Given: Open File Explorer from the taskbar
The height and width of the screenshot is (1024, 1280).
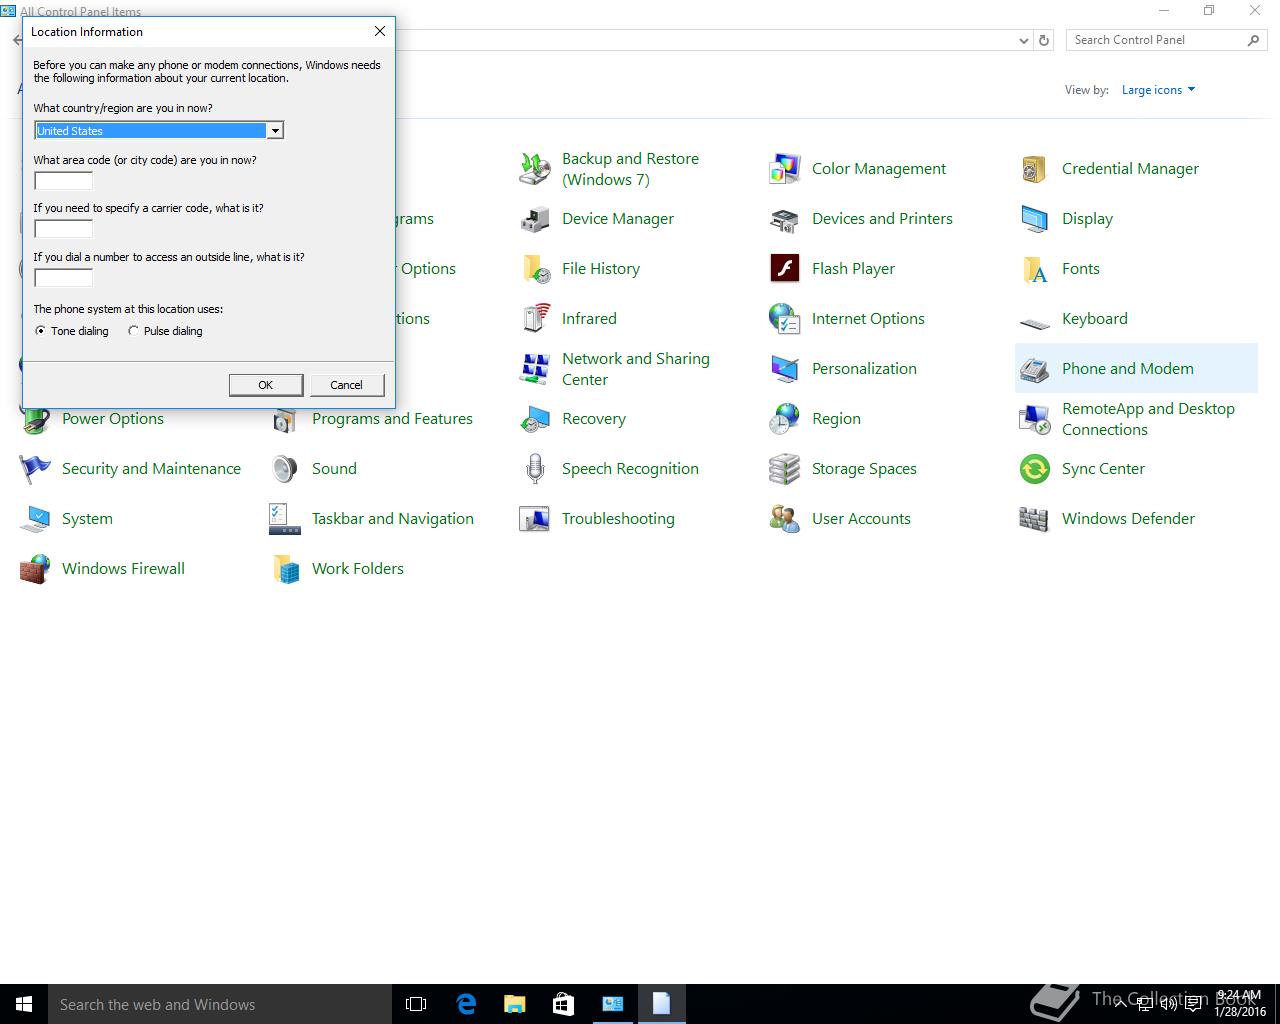Looking at the screenshot, I should coord(514,1004).
